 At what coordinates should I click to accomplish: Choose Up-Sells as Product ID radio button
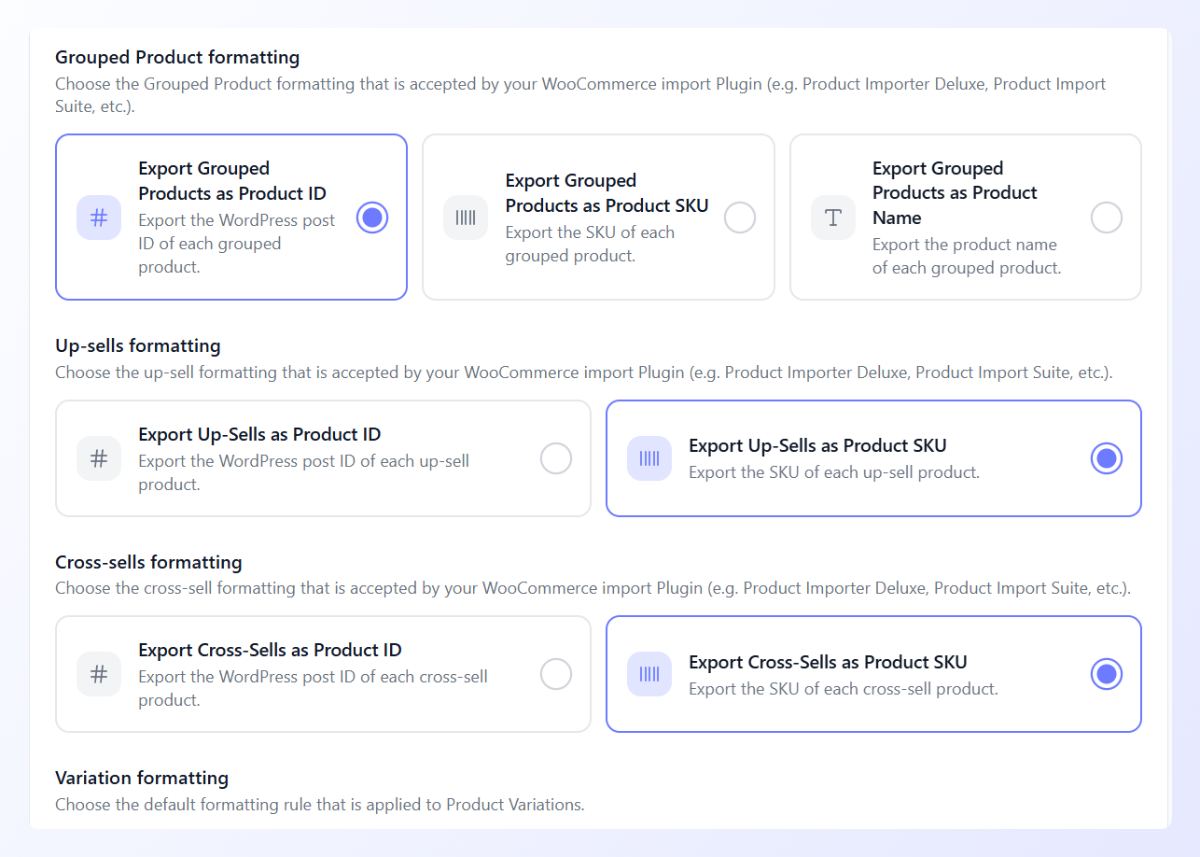tap(556, 458)
